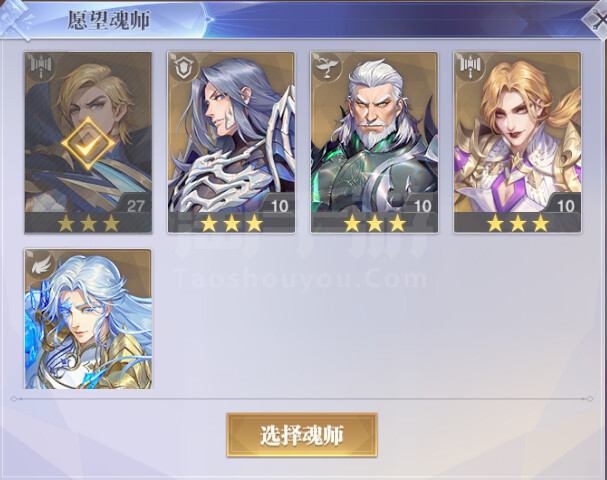Click the 愿望魂师 title header

click(109, 21)
